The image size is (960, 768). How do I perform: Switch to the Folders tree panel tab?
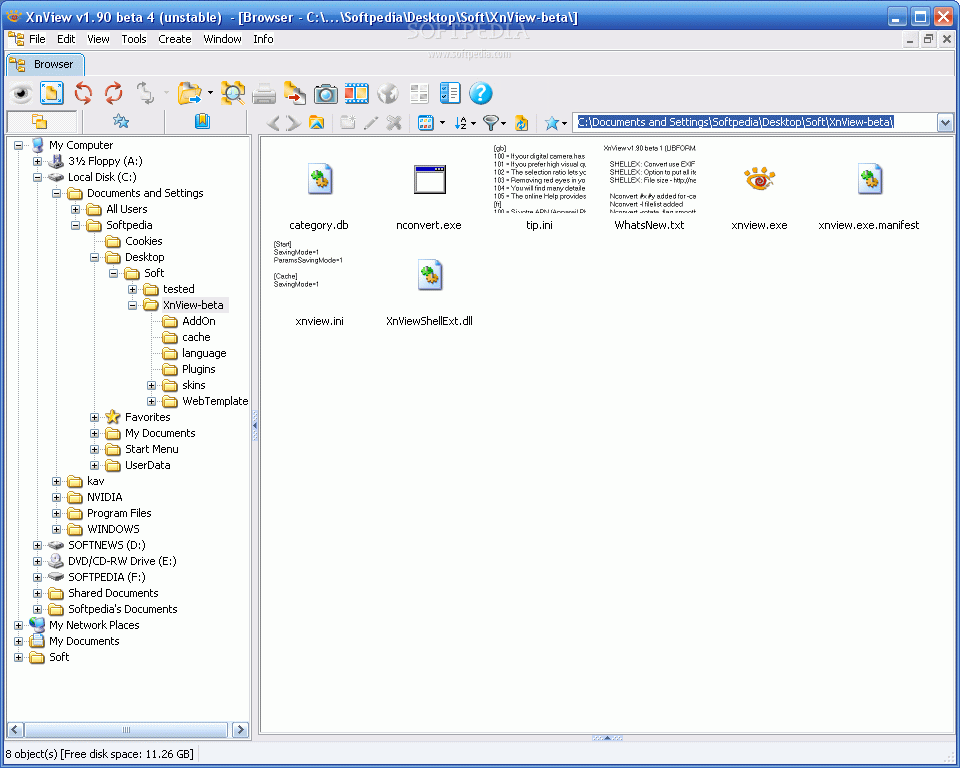[x=40, y=121]
